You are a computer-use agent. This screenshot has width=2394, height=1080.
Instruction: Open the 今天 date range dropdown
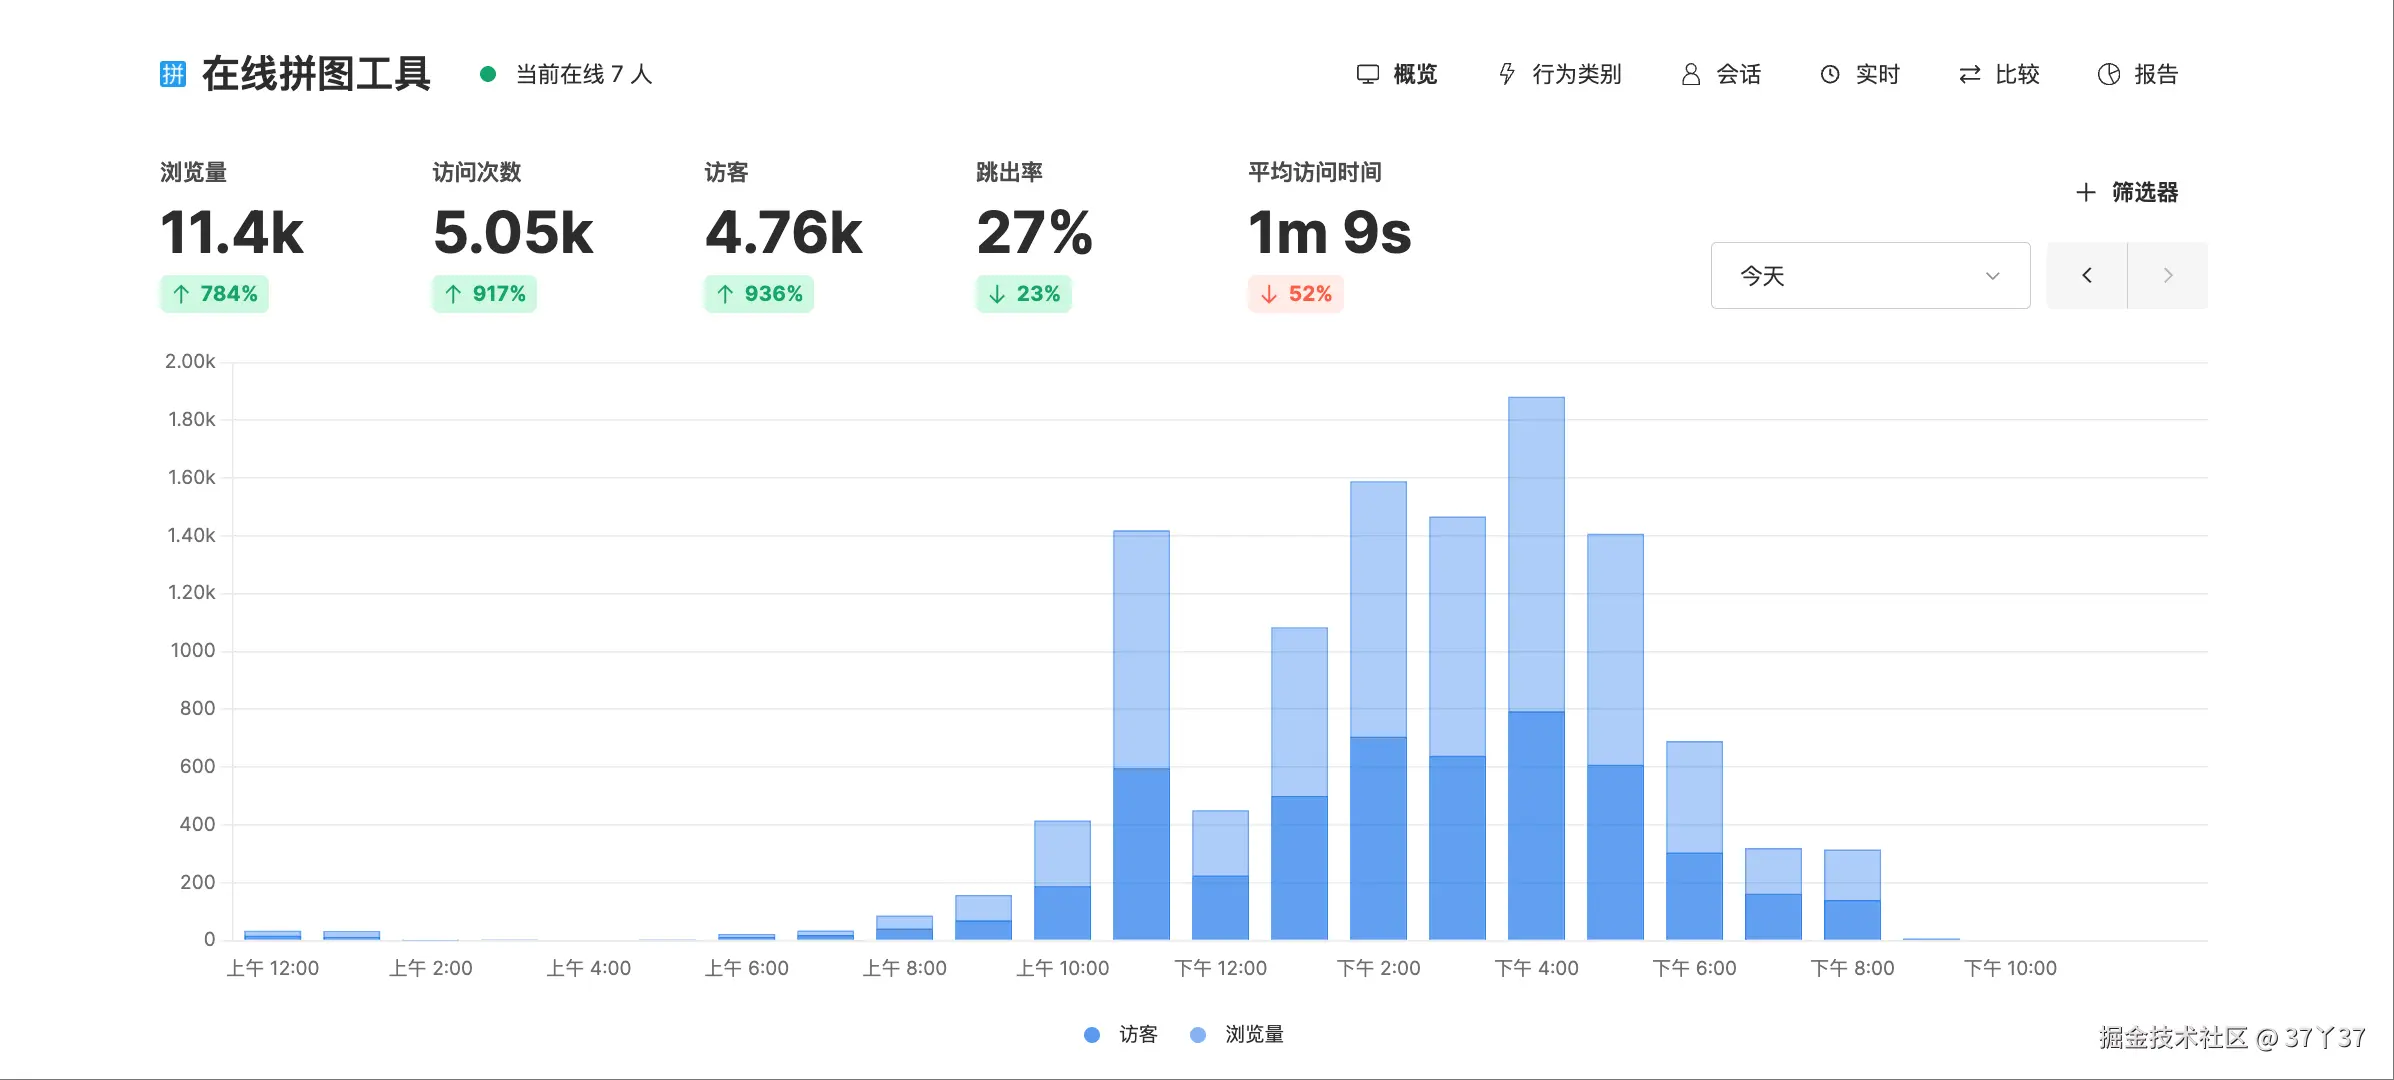tap(1869, 275)
